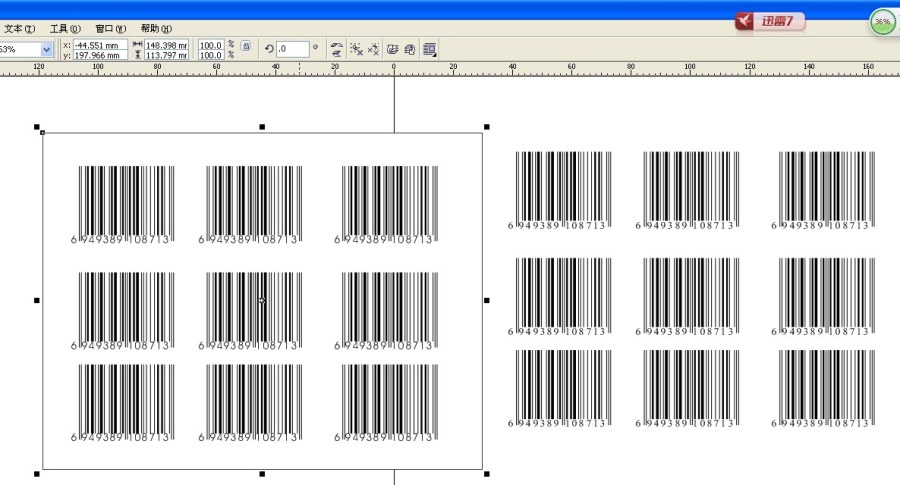
Task: Select bottom-left barcode outside the page
Action: (x=560, y=389)
